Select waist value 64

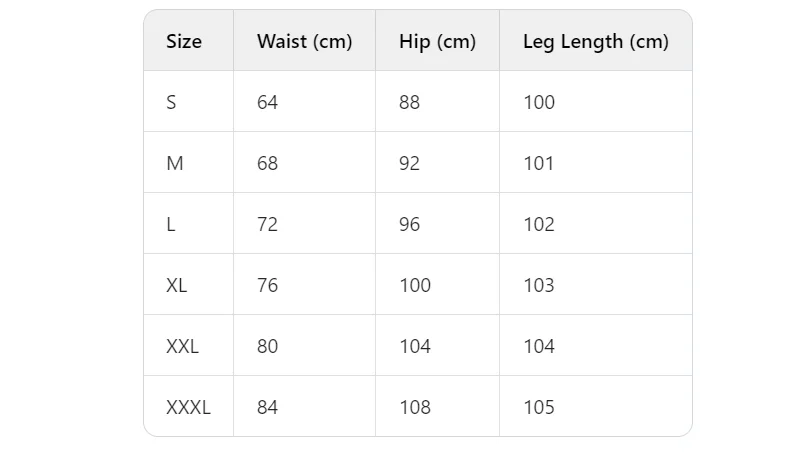(x=267, y=102)
